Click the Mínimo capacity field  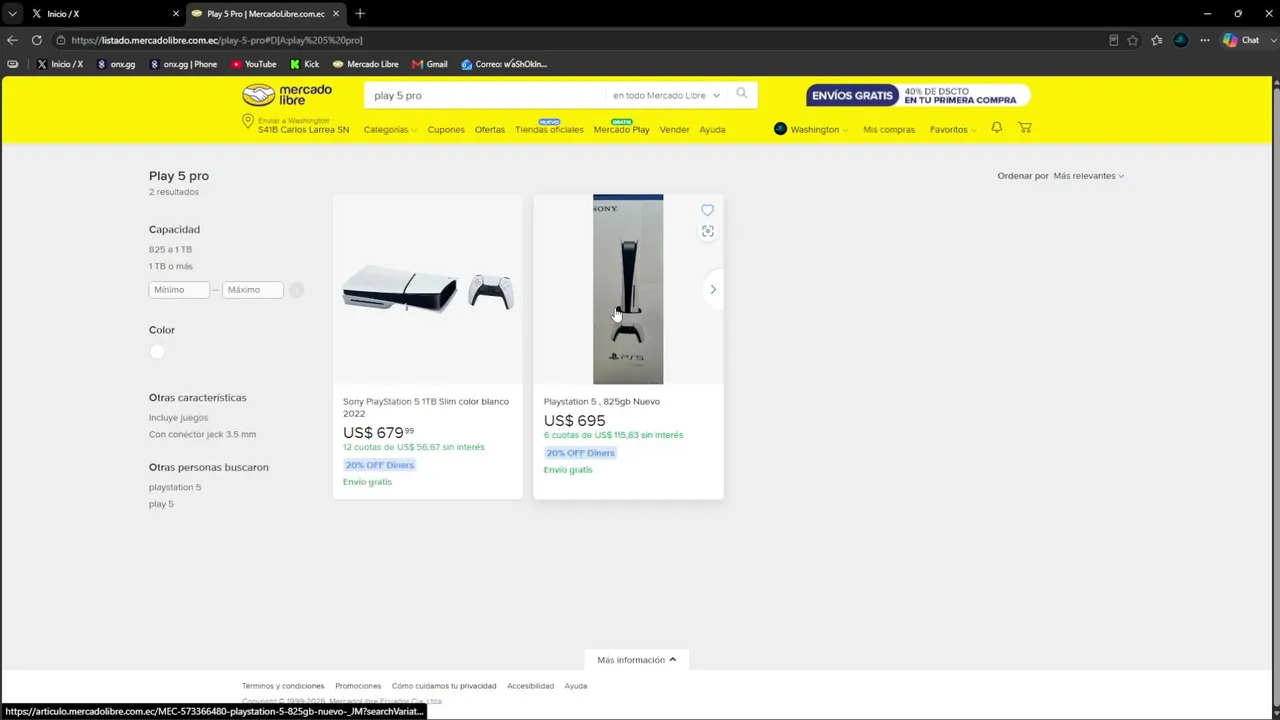coord(179,290)
